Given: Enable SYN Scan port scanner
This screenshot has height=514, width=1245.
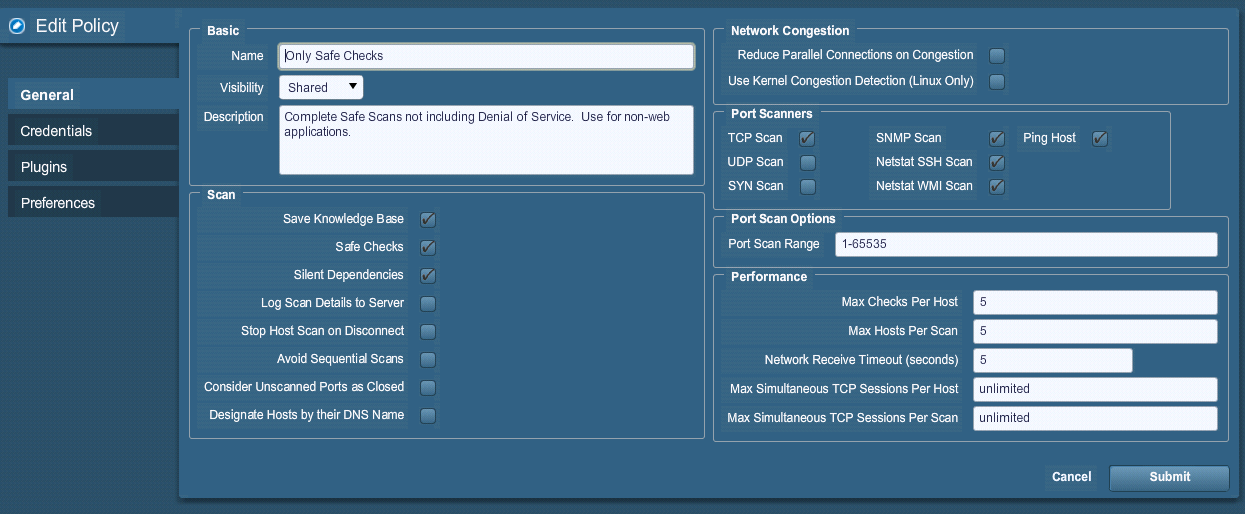Looking at the screenshot, I should (x=808, y=186).
